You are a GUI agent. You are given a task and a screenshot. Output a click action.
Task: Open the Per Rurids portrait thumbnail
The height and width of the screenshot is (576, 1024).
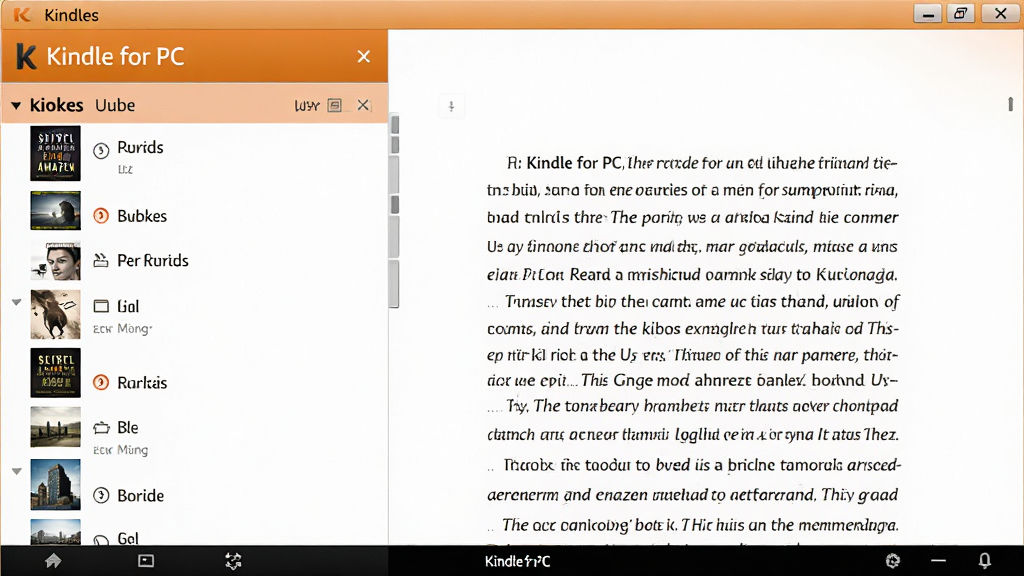tap(56, 261)
